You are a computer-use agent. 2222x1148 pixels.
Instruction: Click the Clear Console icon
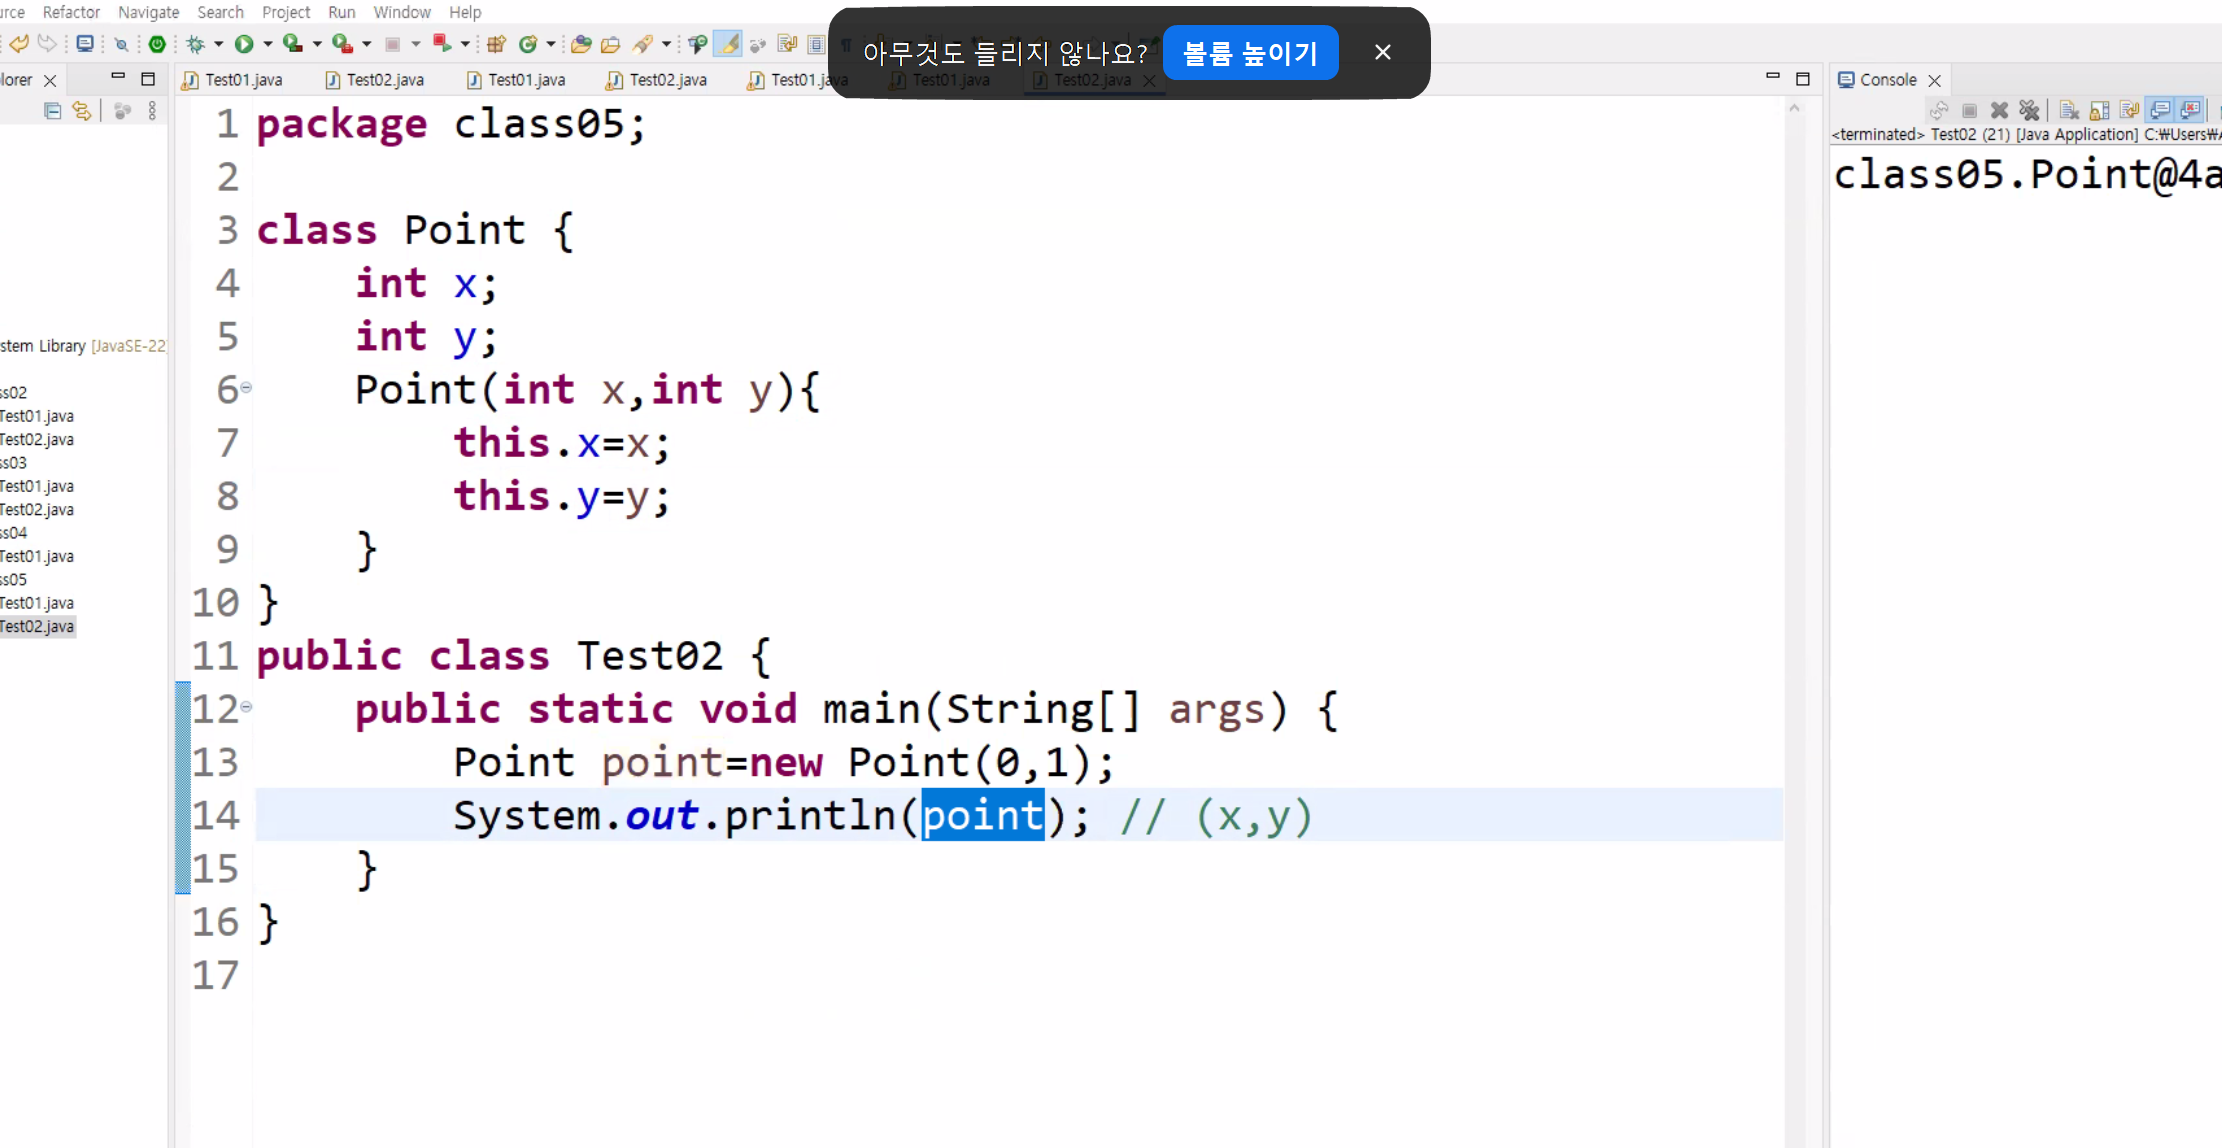click(x=2069, y=110)
